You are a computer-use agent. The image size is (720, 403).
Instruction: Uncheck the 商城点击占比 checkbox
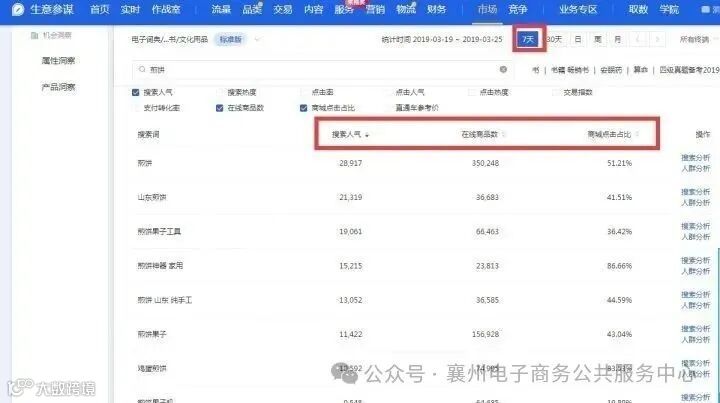[304, 108]
